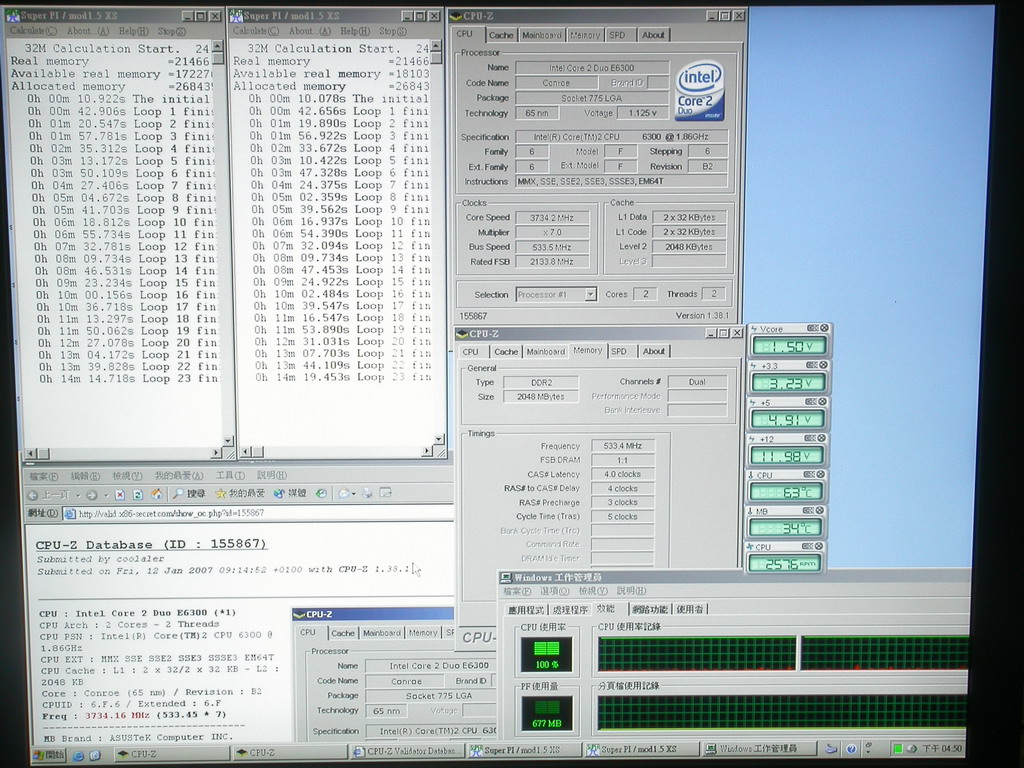Close the +3.3 voltage panel

(823, 364)
